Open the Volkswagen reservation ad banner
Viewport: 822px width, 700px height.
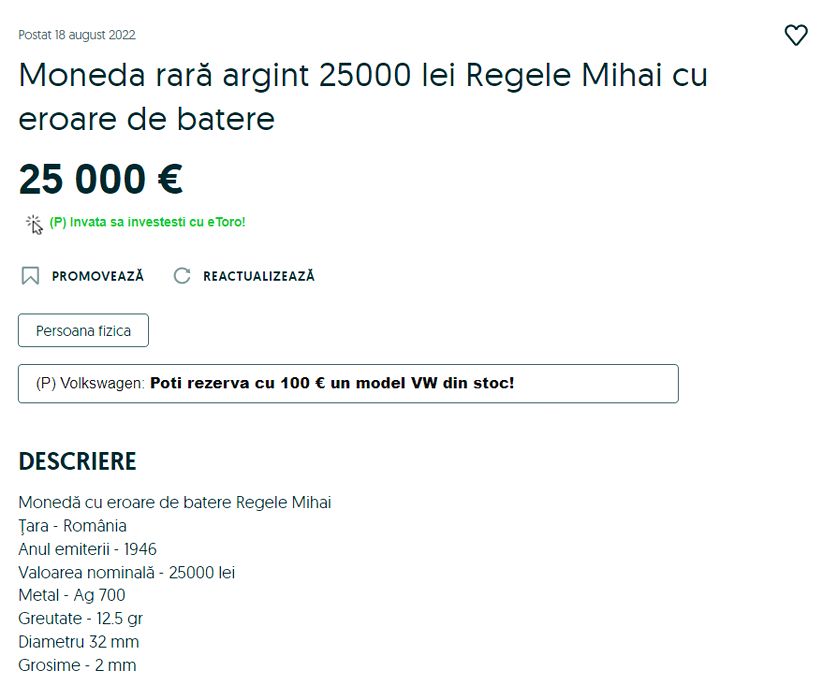[x=348, y=383]
